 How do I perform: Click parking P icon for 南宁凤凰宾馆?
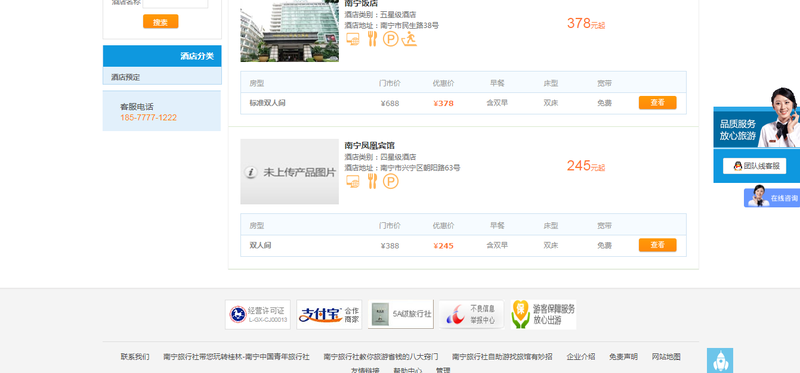click(391, 182)
